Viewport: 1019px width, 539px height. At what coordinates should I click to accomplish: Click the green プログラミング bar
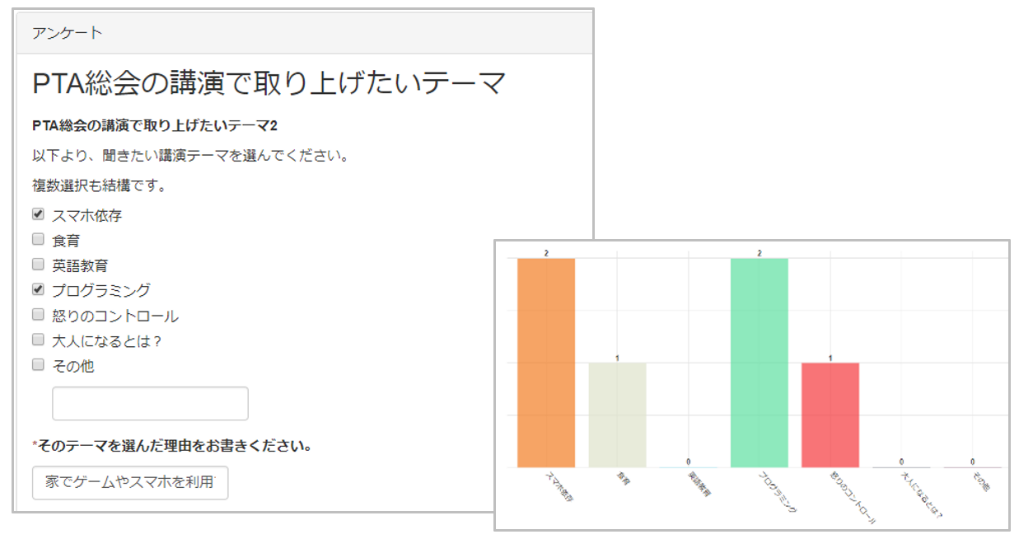(759, 362)
